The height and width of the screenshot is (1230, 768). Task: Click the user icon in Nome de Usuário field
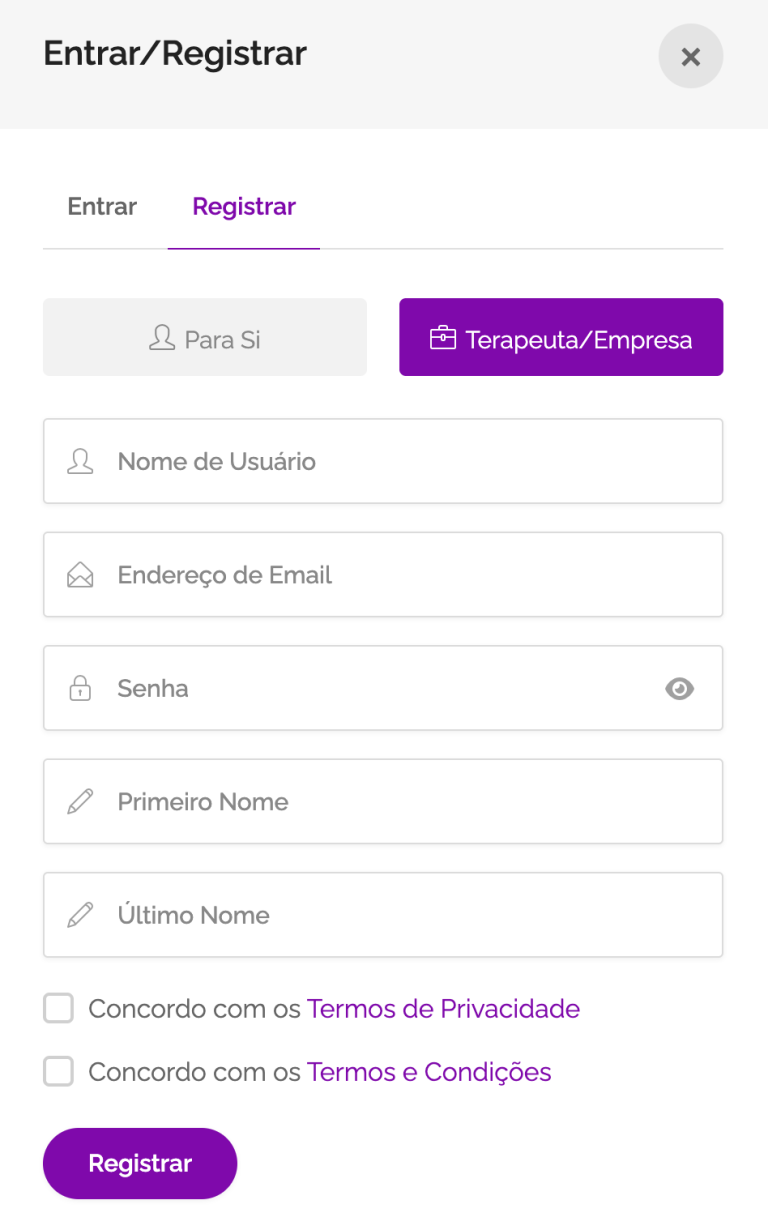pos(80,461)
